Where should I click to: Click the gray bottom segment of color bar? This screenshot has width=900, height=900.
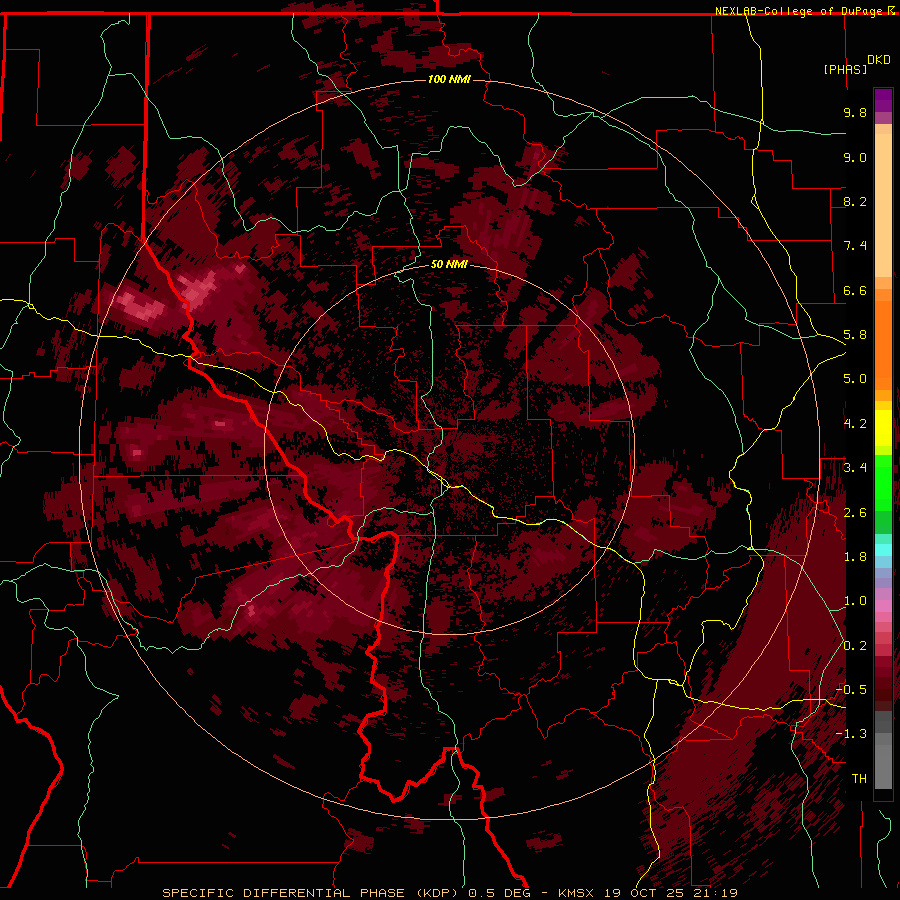pos(883,766)
